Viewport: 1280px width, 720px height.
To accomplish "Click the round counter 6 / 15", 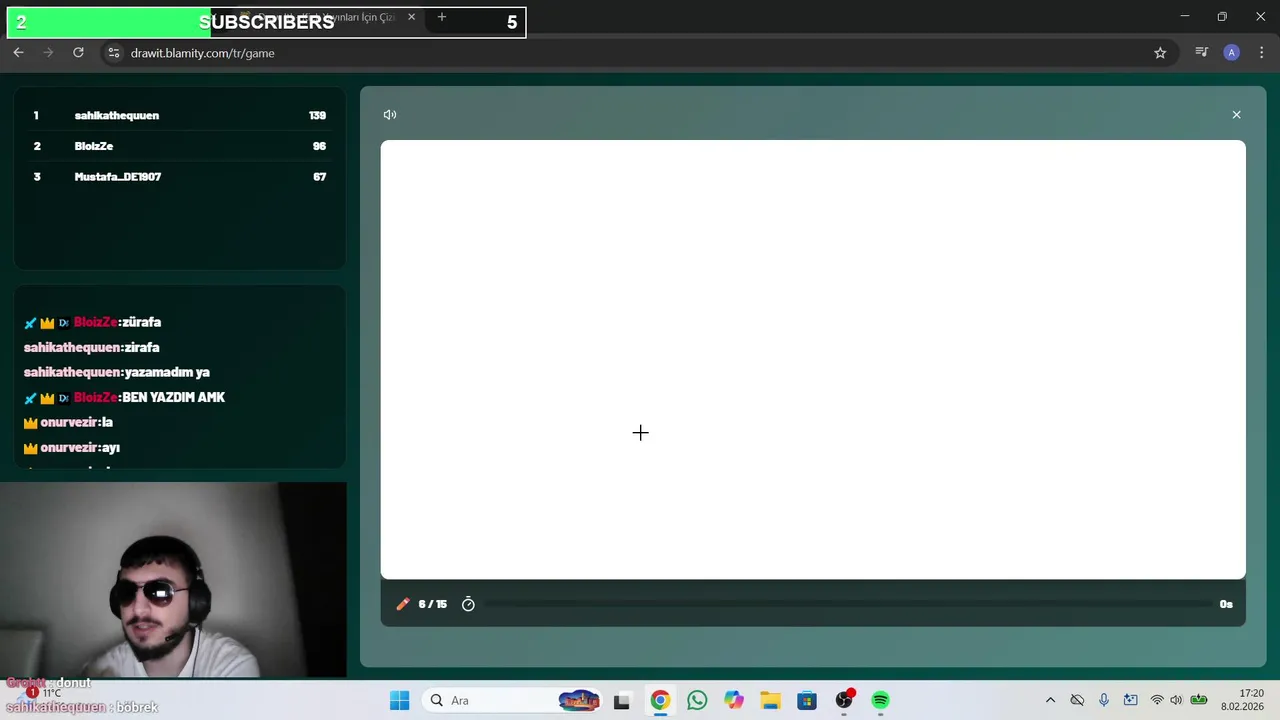I will tap(432, 604).
